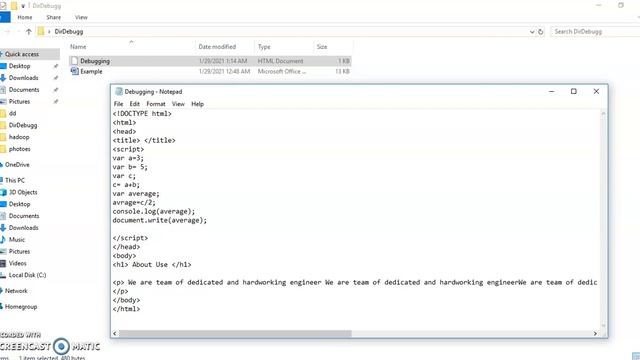Open Notepad File menu
This screenshot has width=640, height=360.
click(118, 104)
